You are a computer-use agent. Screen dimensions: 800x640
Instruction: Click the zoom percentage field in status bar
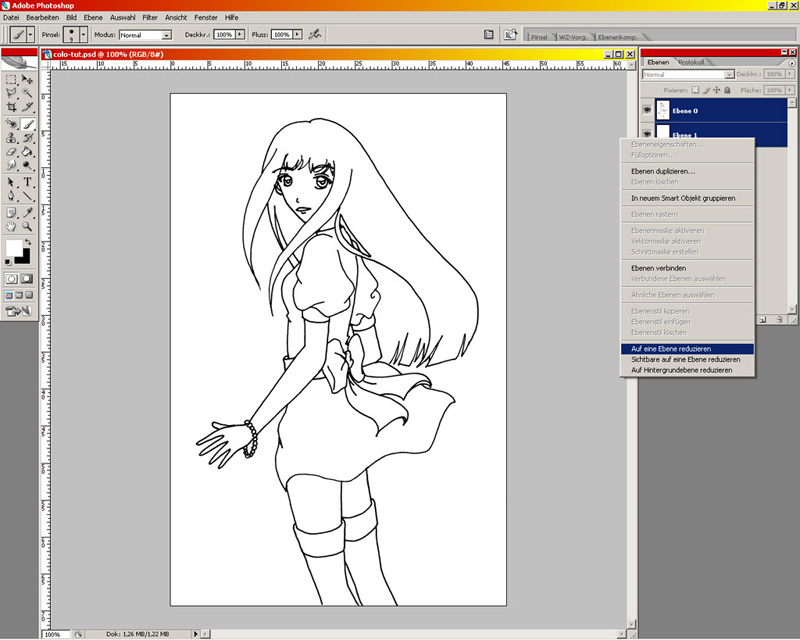(x=55, y=634)
